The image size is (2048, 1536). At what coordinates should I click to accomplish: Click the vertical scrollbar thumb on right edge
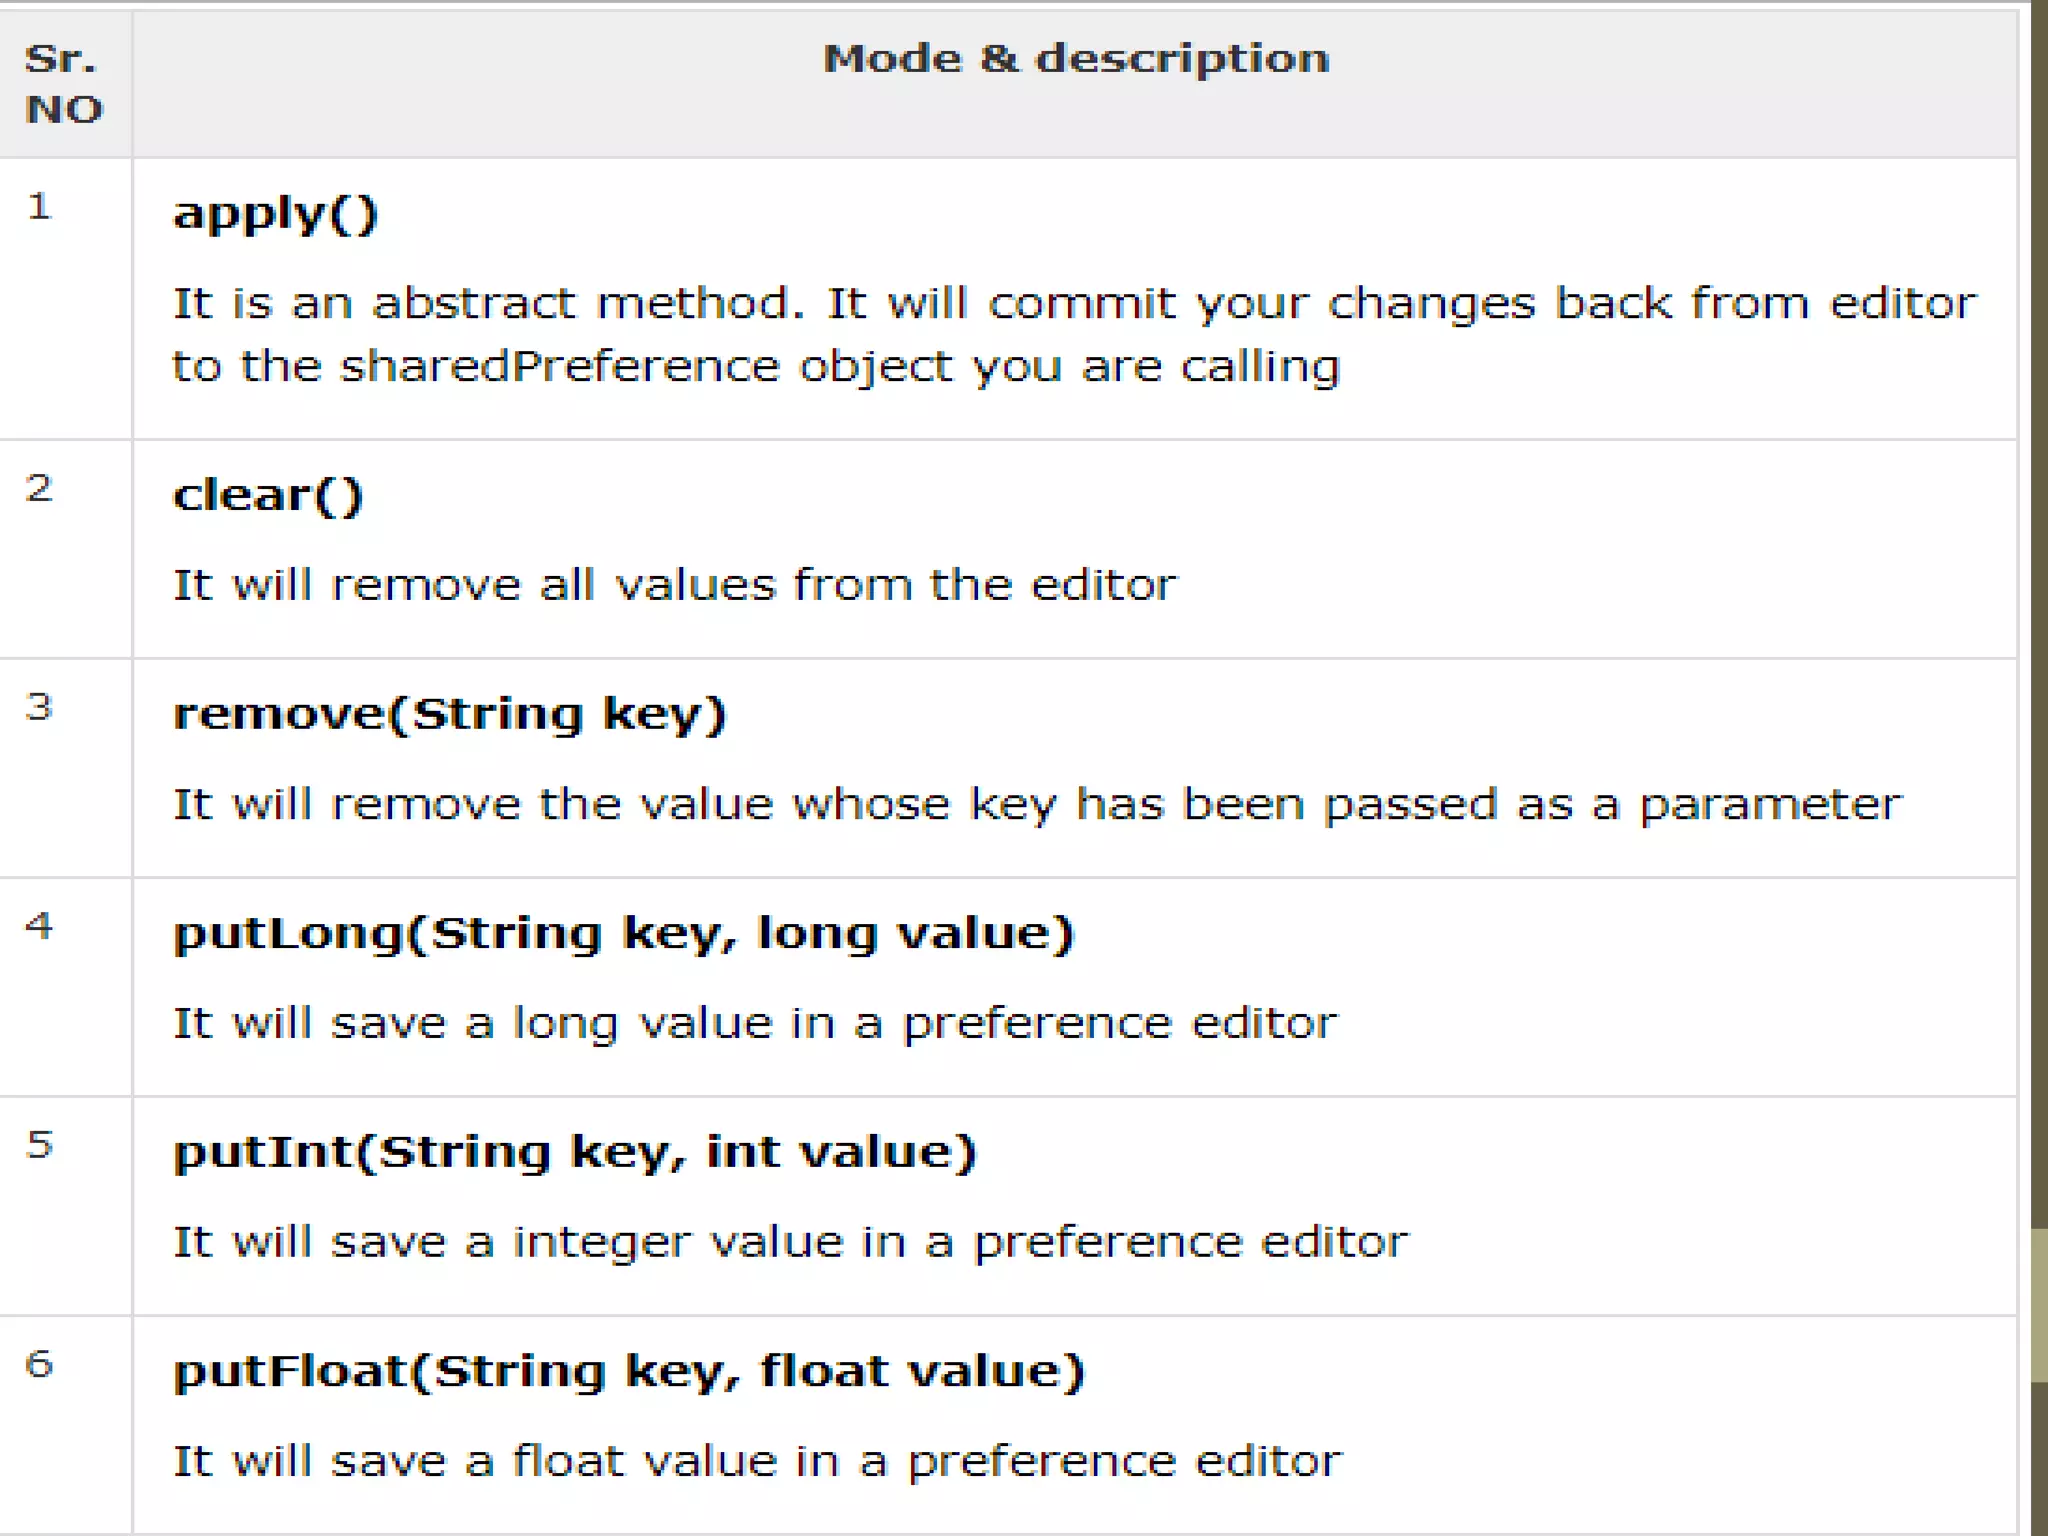click(x=2039, y=1305)
